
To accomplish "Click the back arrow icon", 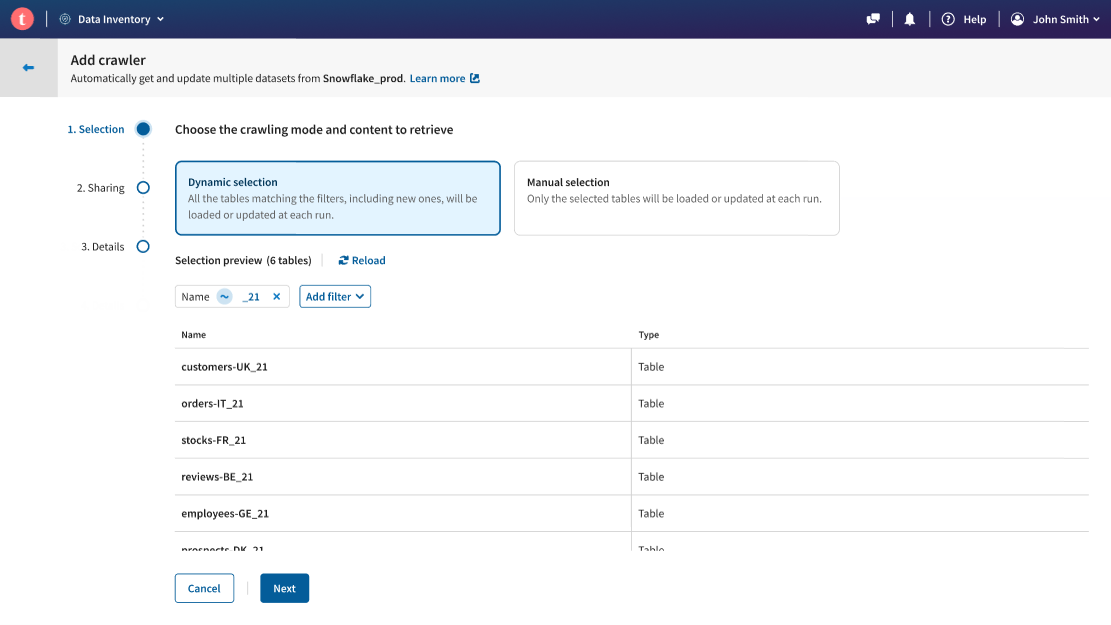I will (28, 68).
